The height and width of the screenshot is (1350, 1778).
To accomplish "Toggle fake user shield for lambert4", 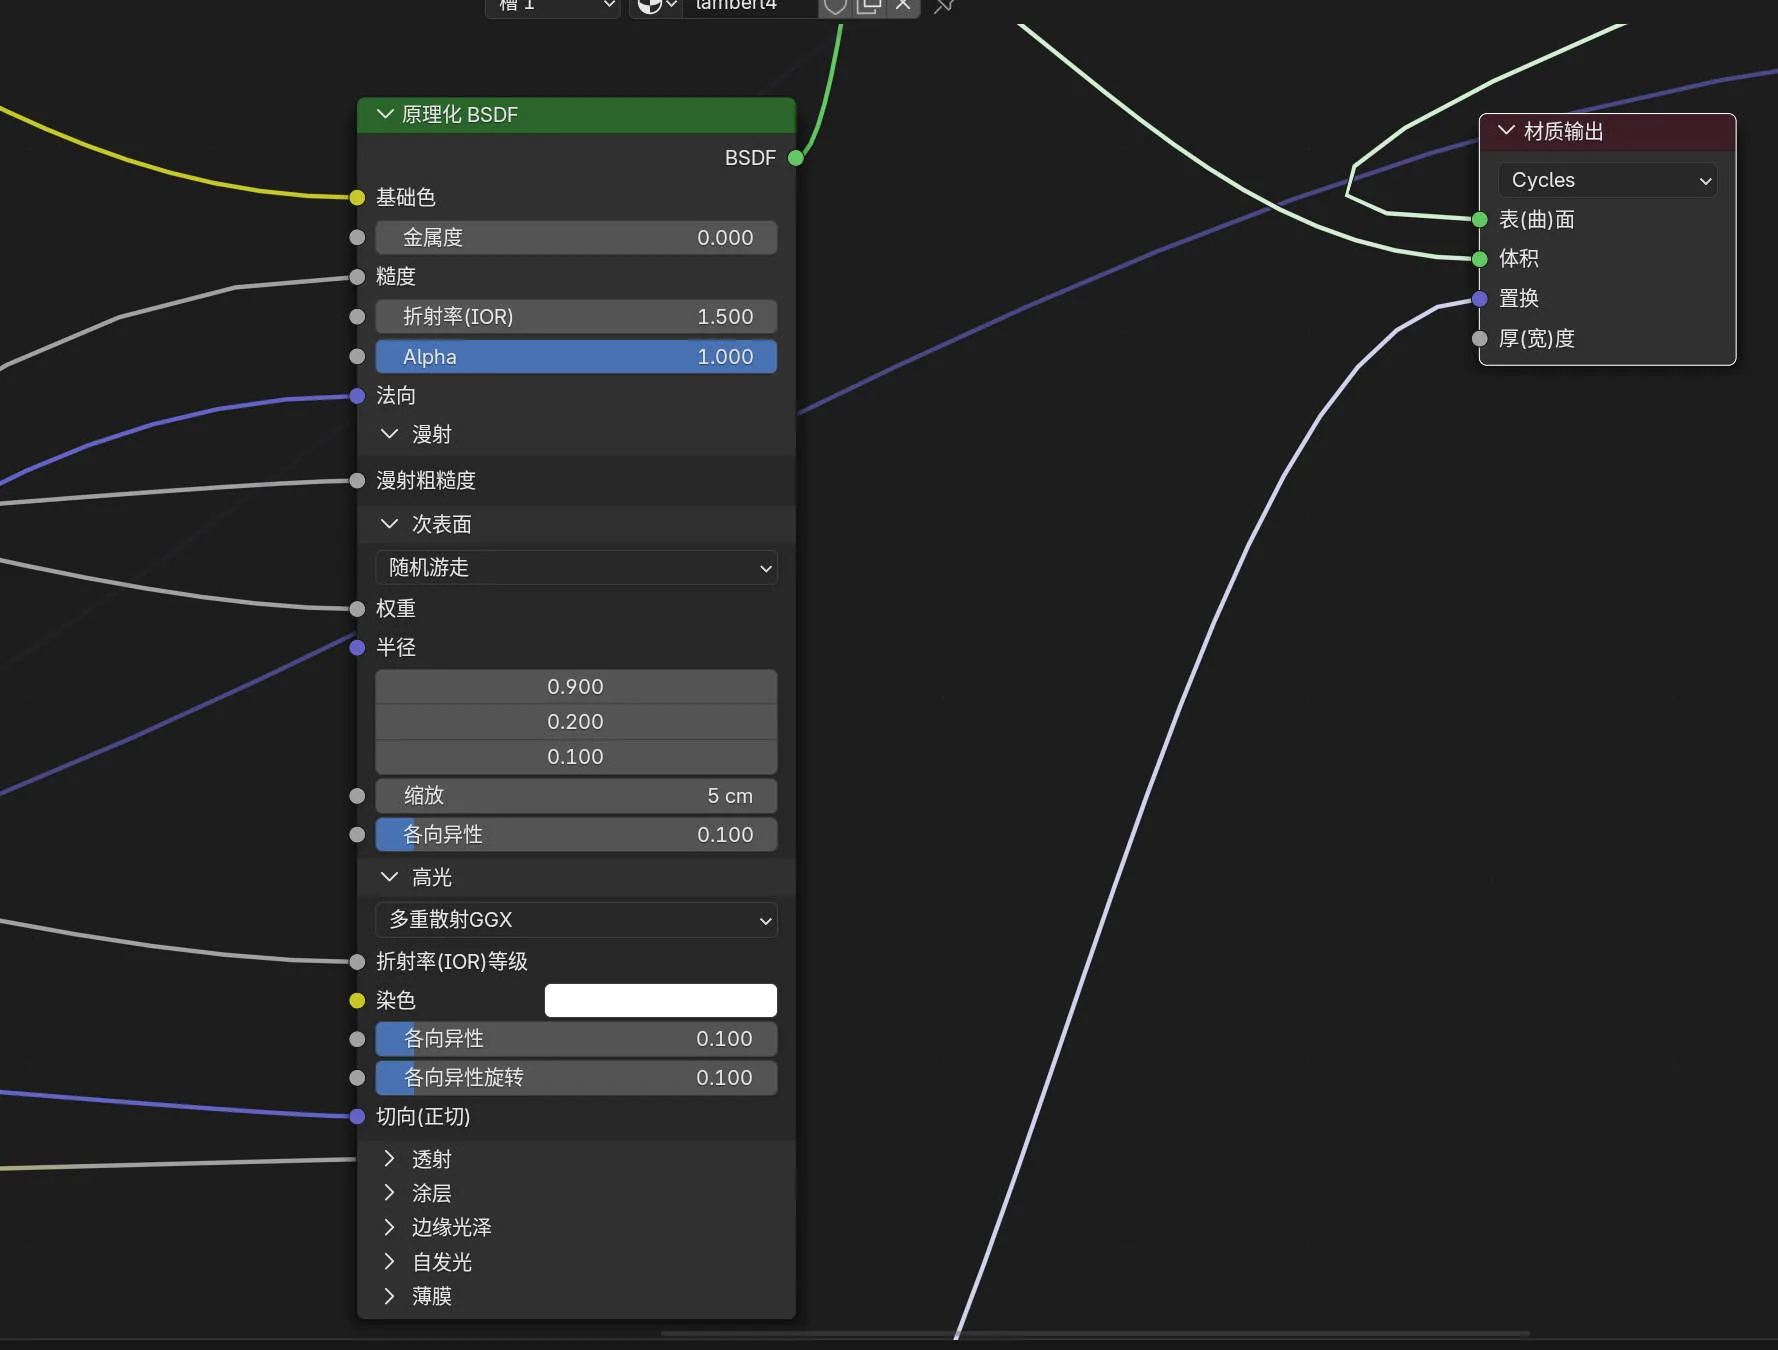I will [834, 6].
